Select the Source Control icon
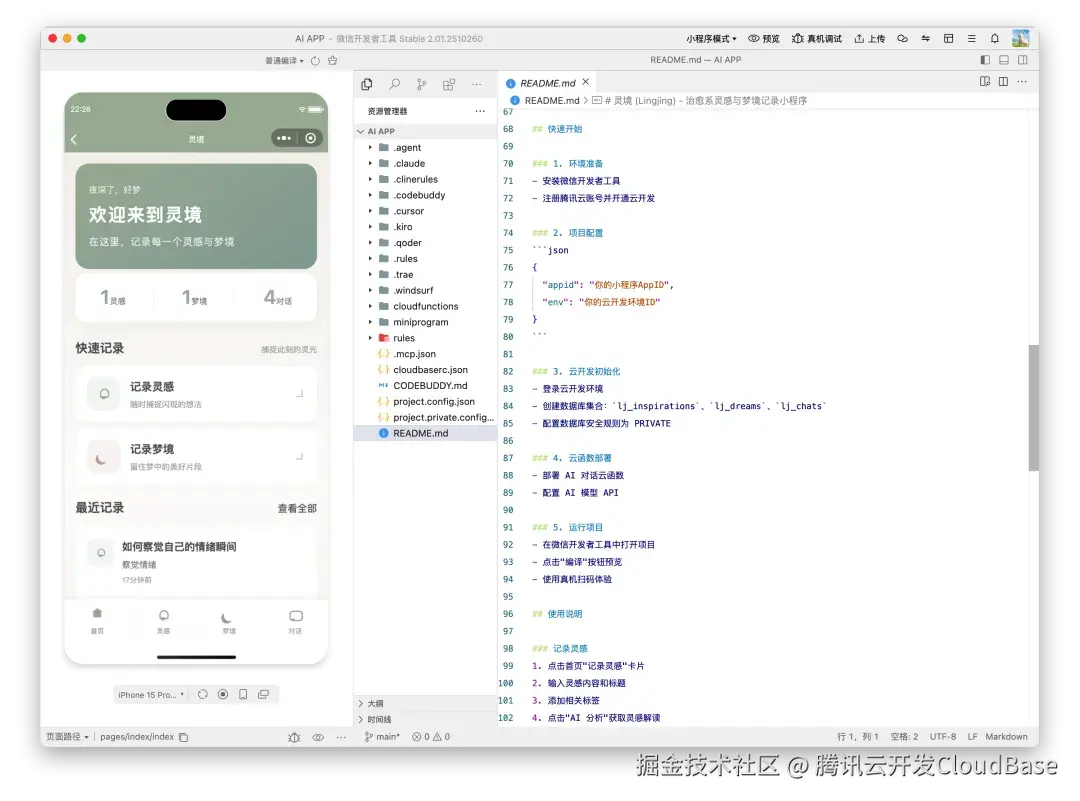This screenshot has width=1080, height=801. (x=421, y=85)
